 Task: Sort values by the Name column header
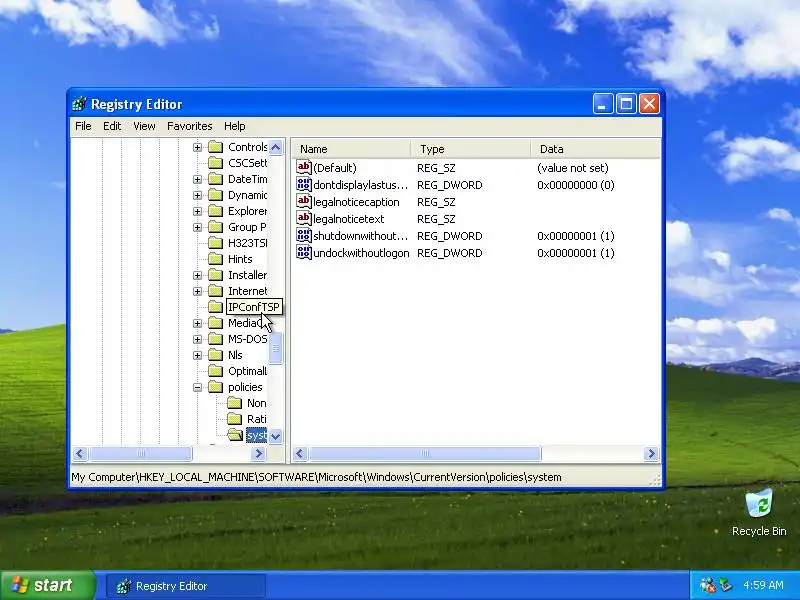point(352,149)
